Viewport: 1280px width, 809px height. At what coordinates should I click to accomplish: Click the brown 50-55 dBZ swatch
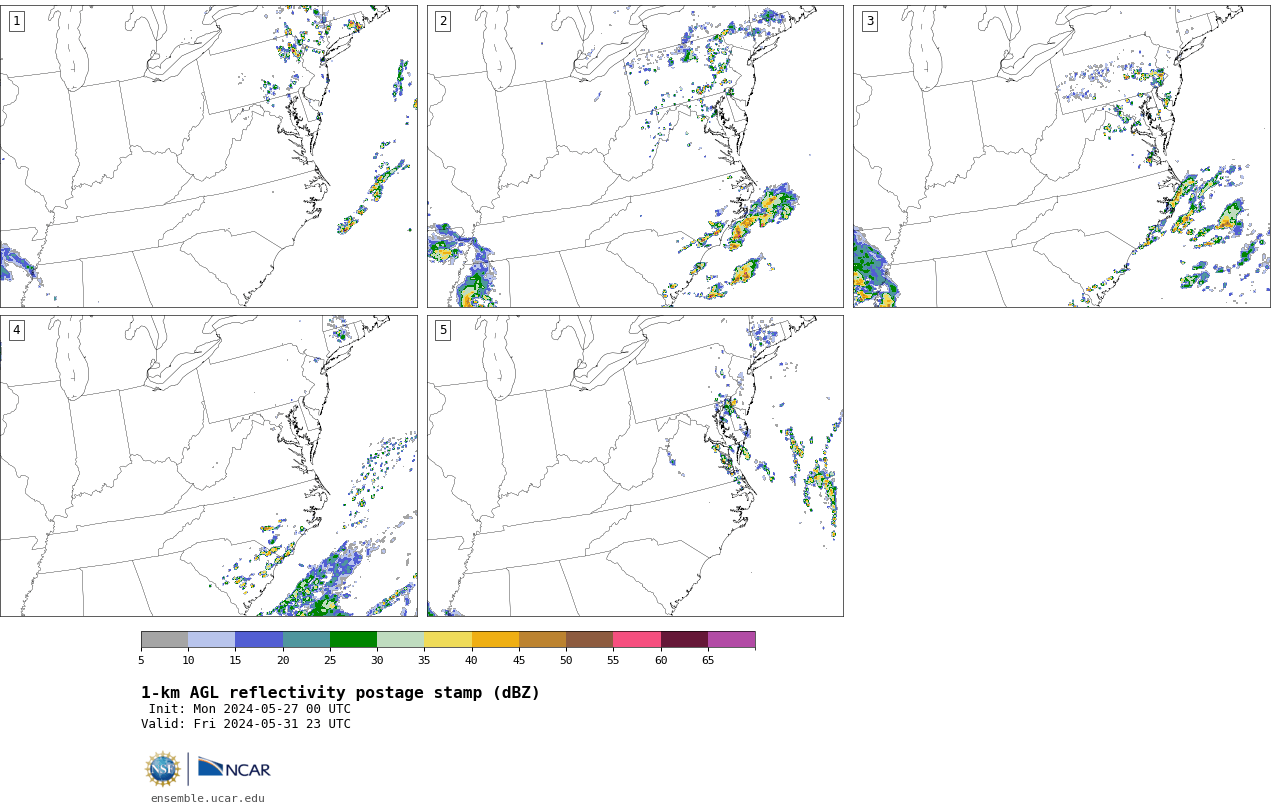coord(589,640)
